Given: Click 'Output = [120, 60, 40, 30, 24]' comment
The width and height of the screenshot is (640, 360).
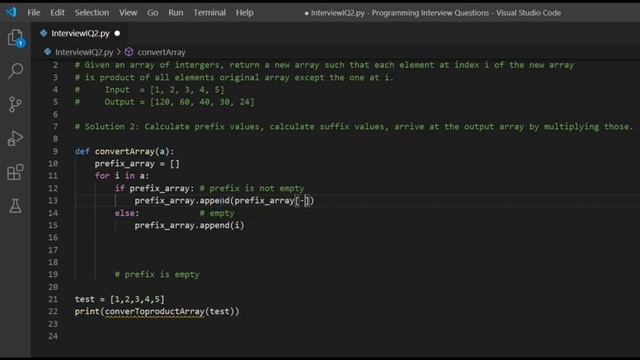Looking at the screenshot, I should pos(179,102).
